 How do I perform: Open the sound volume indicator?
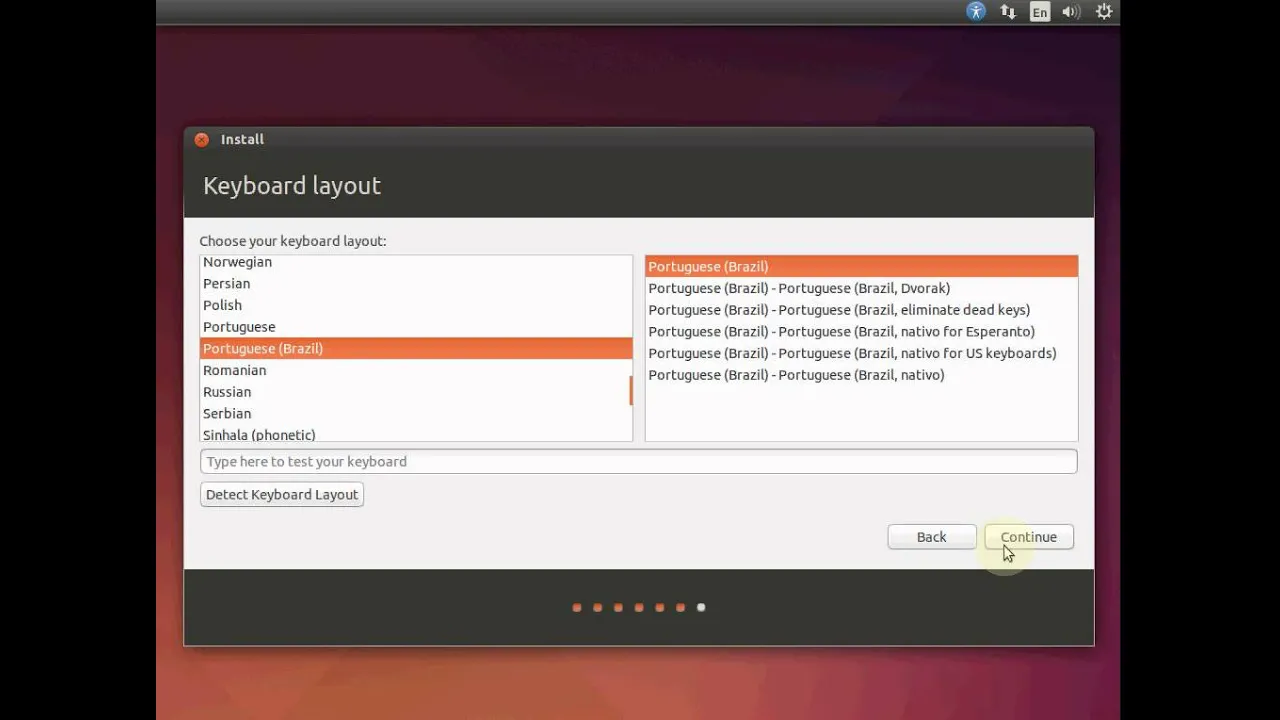tap(1071, 12)
